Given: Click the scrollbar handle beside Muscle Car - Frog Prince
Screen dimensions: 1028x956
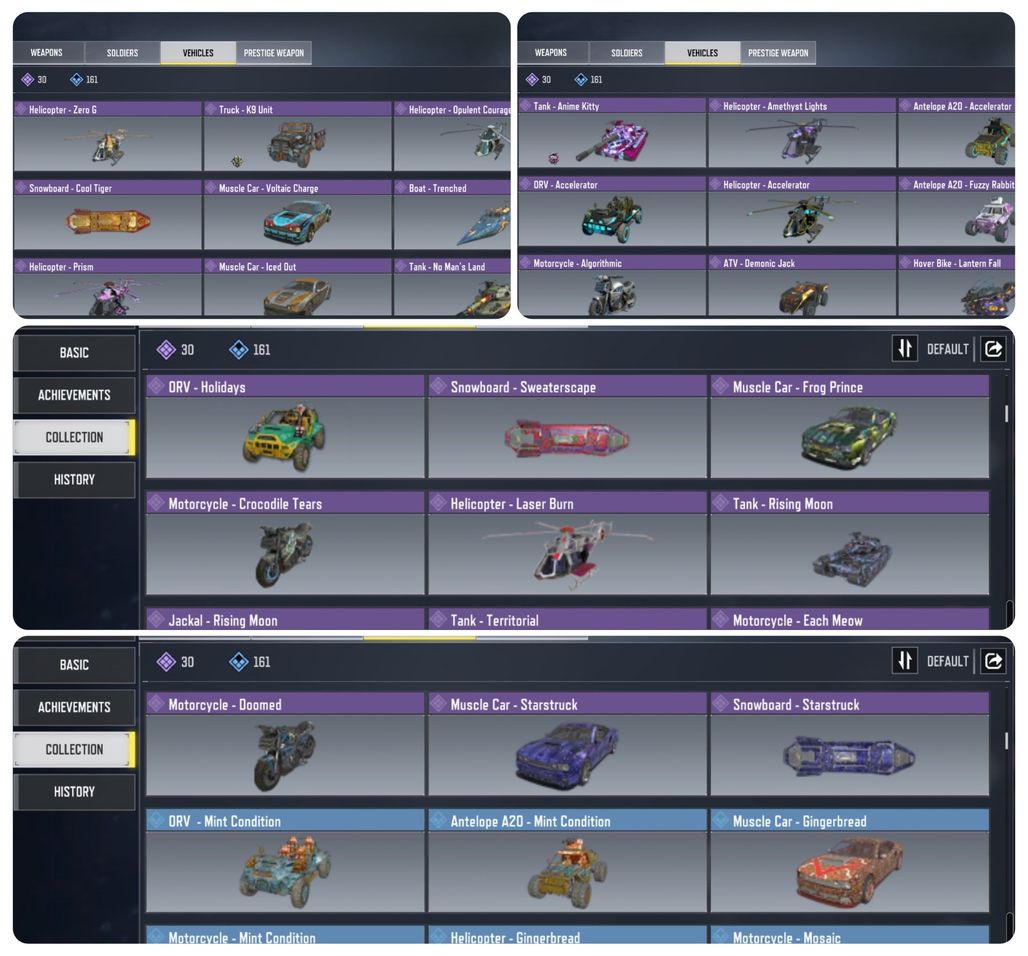Looking at the screenshot, I should tap(1006, 413).
